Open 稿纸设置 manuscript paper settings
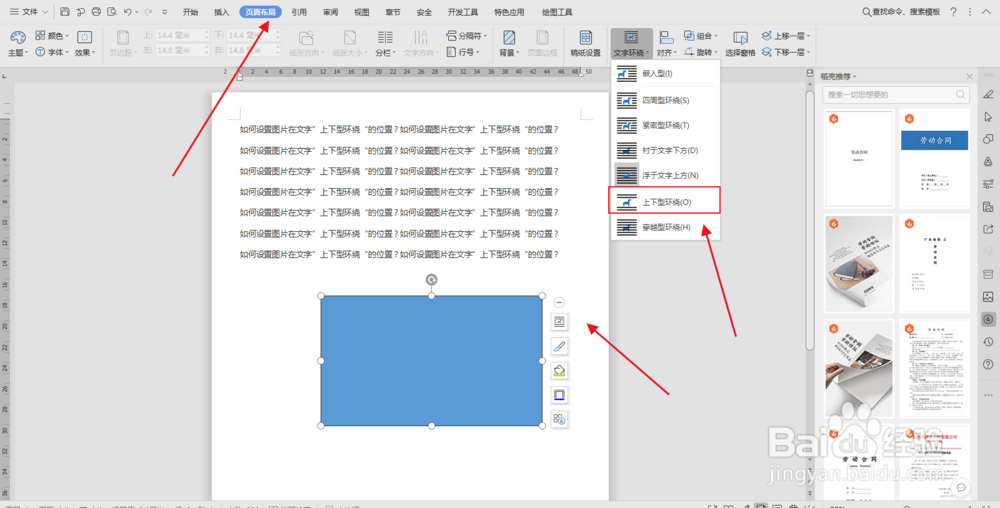The height and width of the screenshot is (508, 1000). click(x=585, y=44)
